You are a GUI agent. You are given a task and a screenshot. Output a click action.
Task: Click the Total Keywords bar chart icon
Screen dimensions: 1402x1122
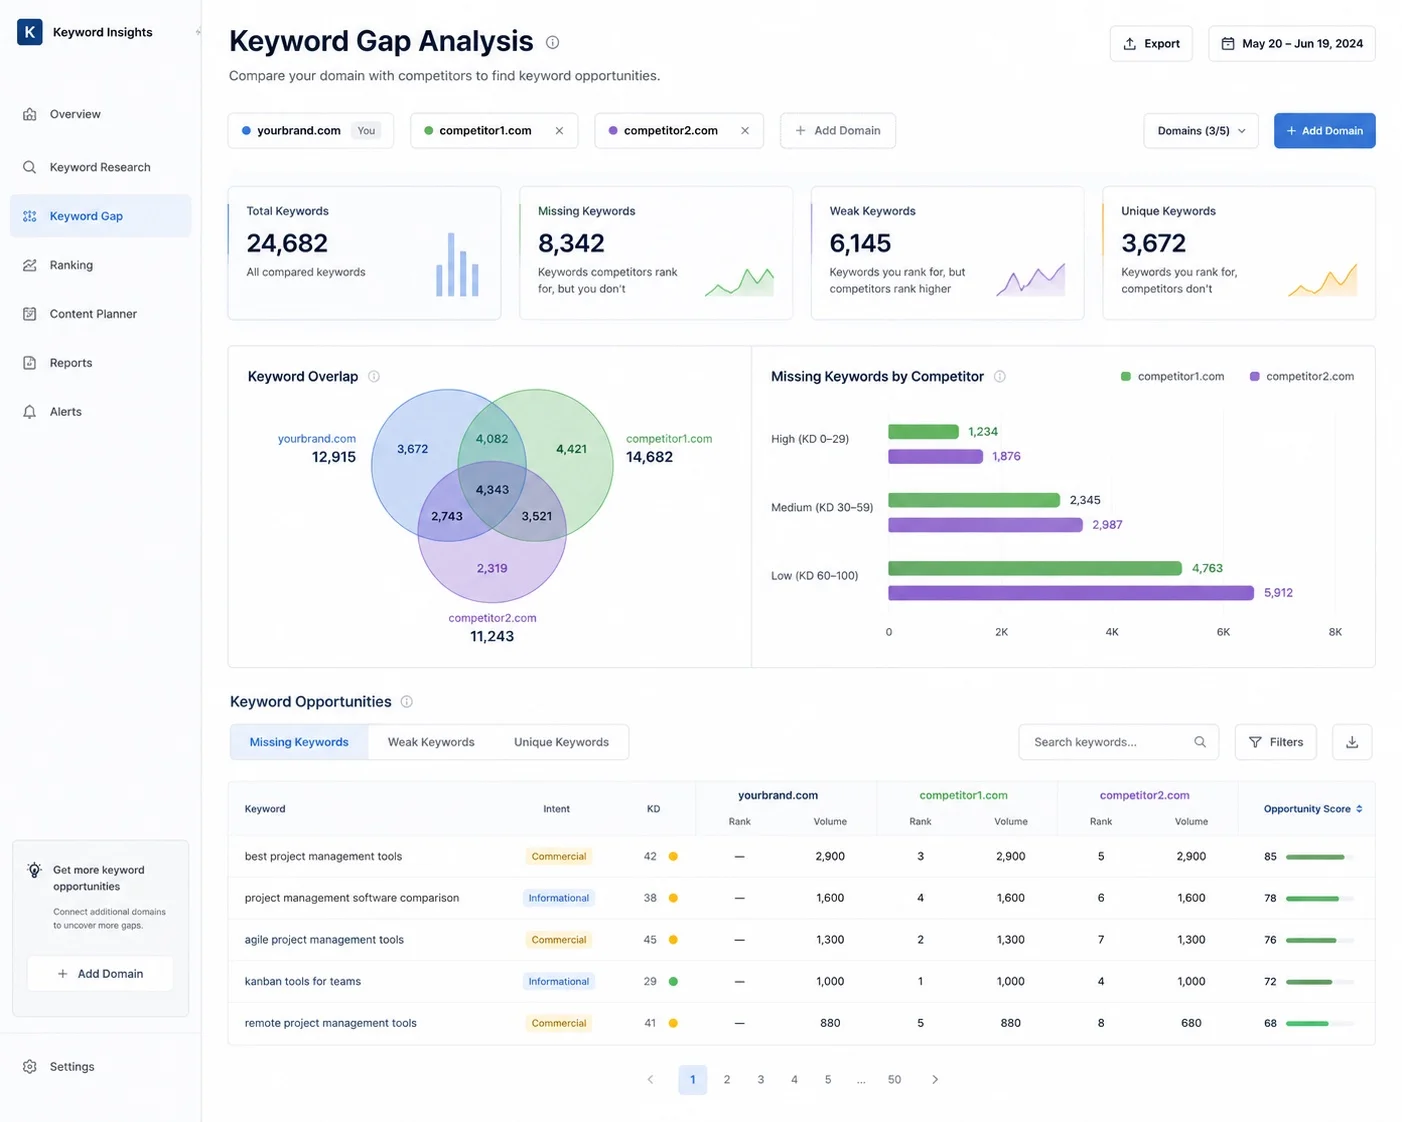tap(457, 264)
